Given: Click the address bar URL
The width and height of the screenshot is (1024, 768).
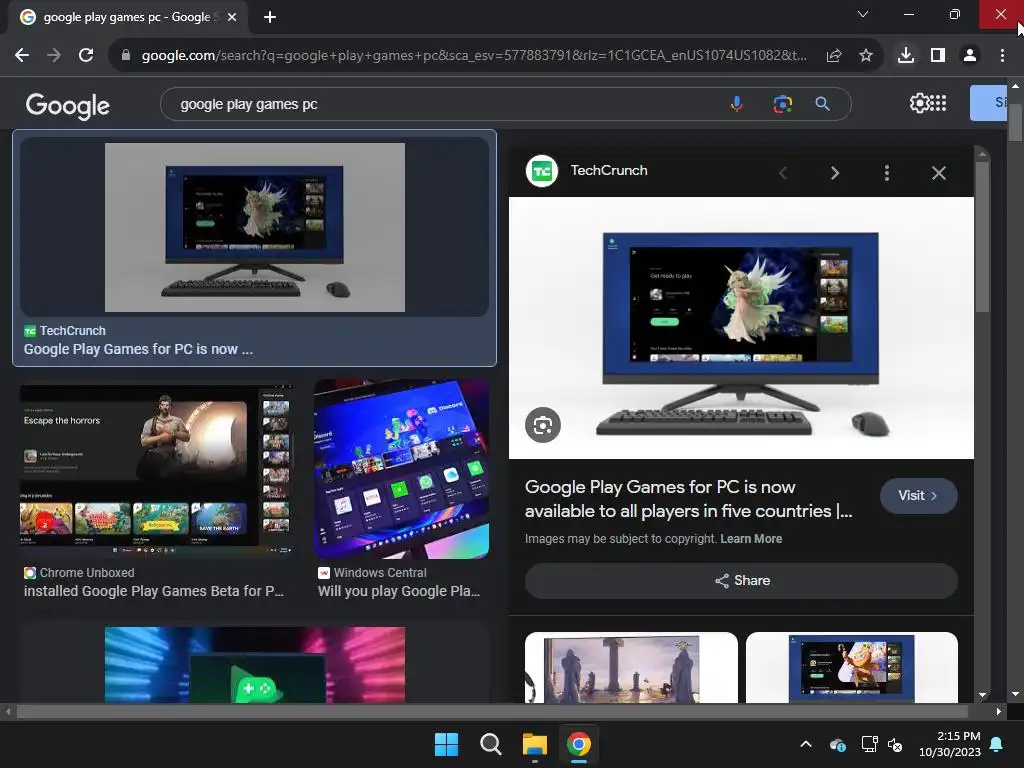Looking at the screenshot, I should pos(474,56).
